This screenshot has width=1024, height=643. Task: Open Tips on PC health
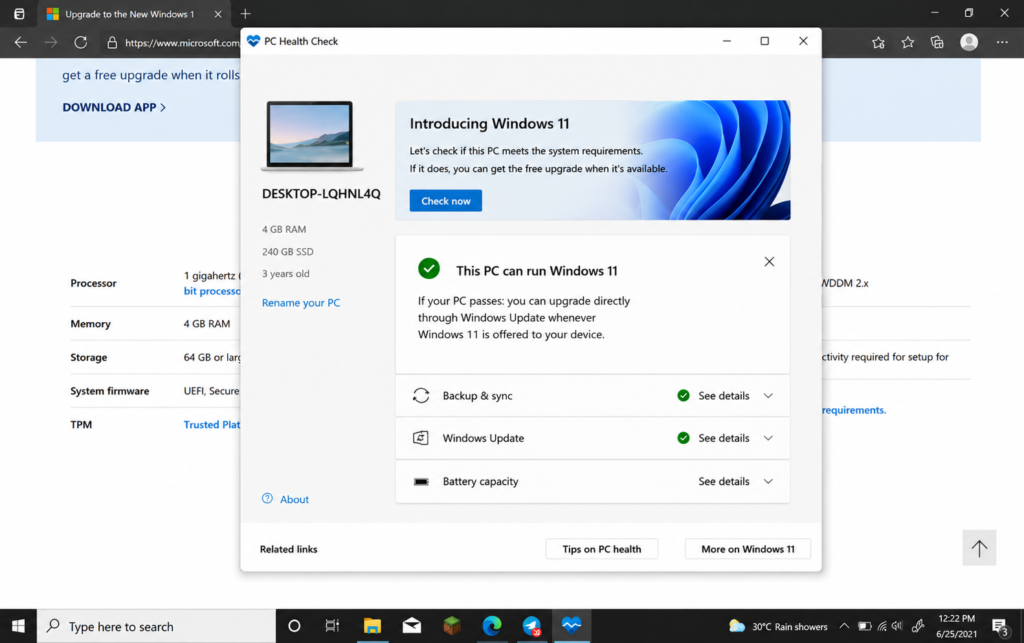pyautogui.click(x=601, y=549)
